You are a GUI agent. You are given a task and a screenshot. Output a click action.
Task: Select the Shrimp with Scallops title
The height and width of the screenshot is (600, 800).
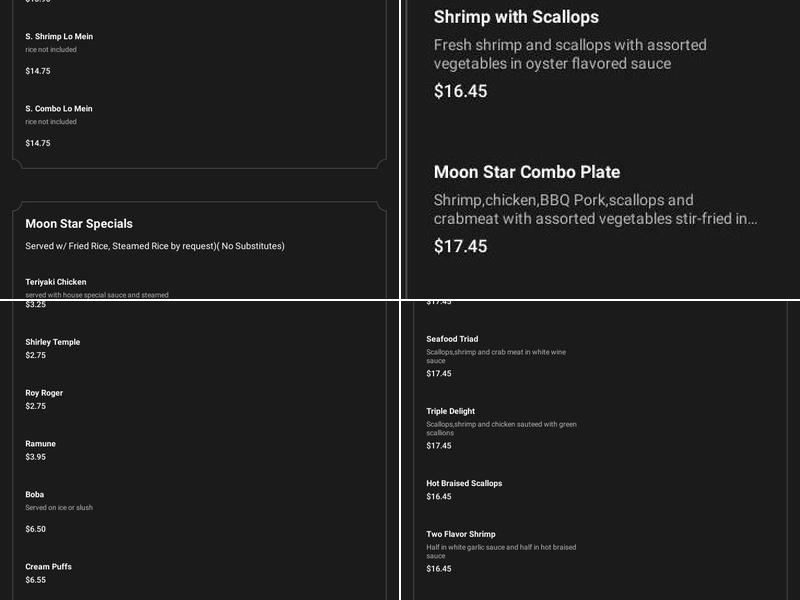point(516,17)
